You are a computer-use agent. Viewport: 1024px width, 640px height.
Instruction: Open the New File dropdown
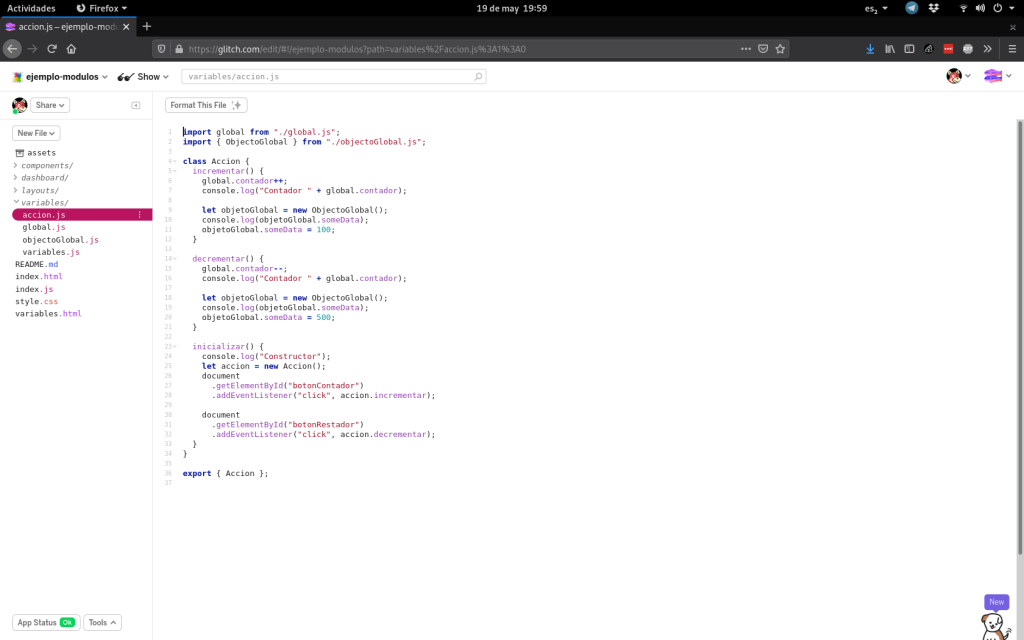(x=35, y=132)
